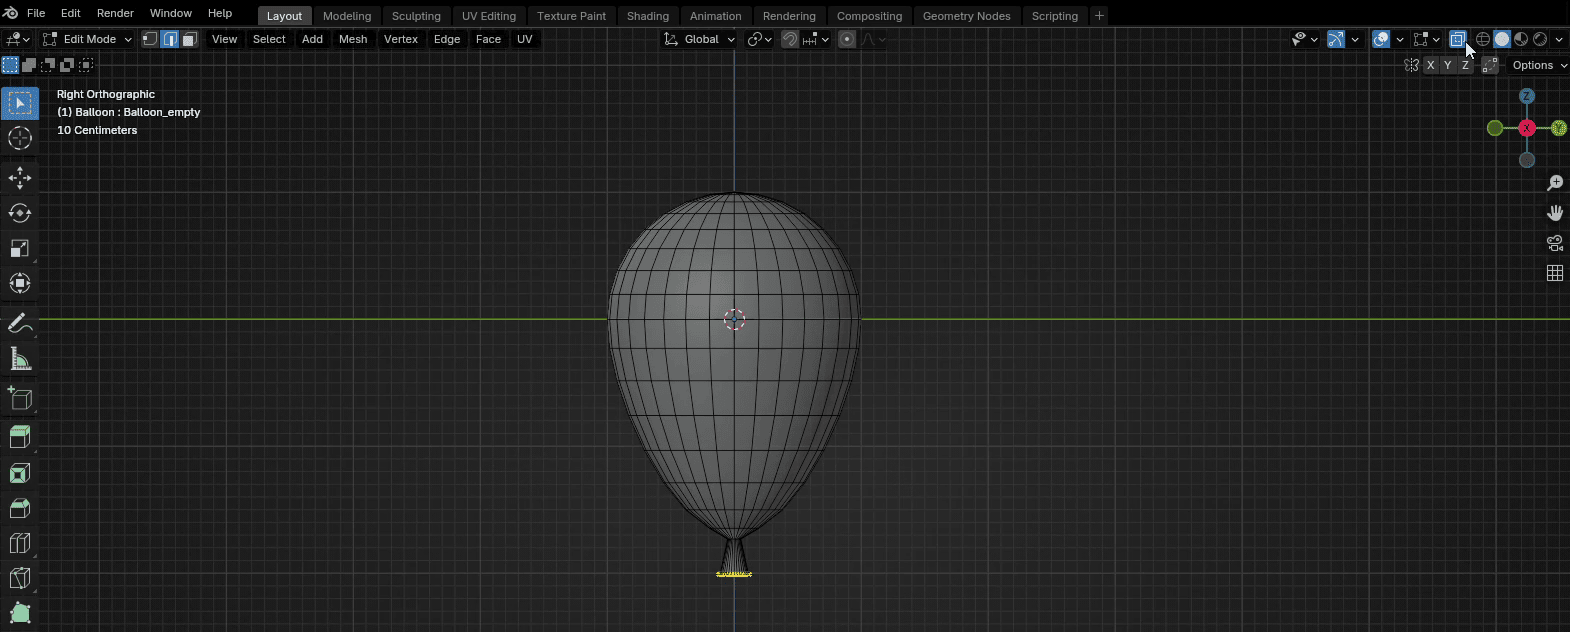Select the Move tool

click(x=20, y=178)
